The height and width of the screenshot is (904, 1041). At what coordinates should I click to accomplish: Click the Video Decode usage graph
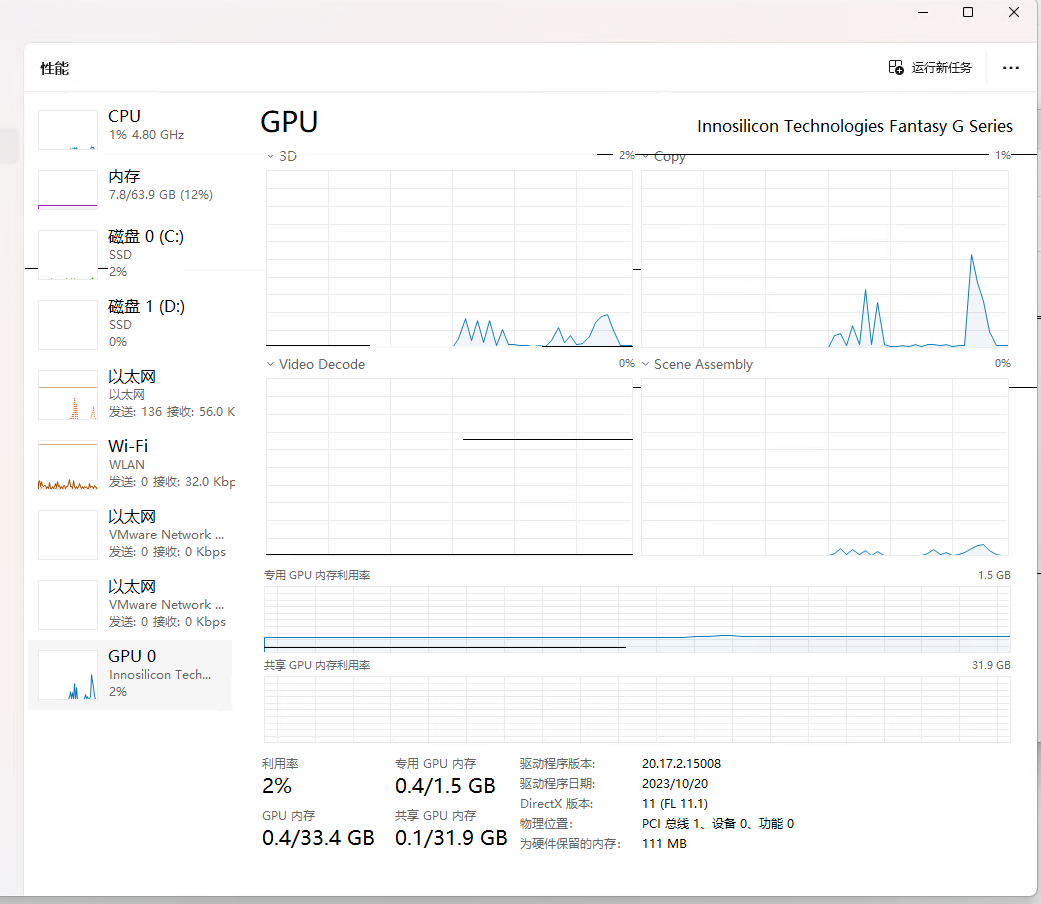point(449,467)
